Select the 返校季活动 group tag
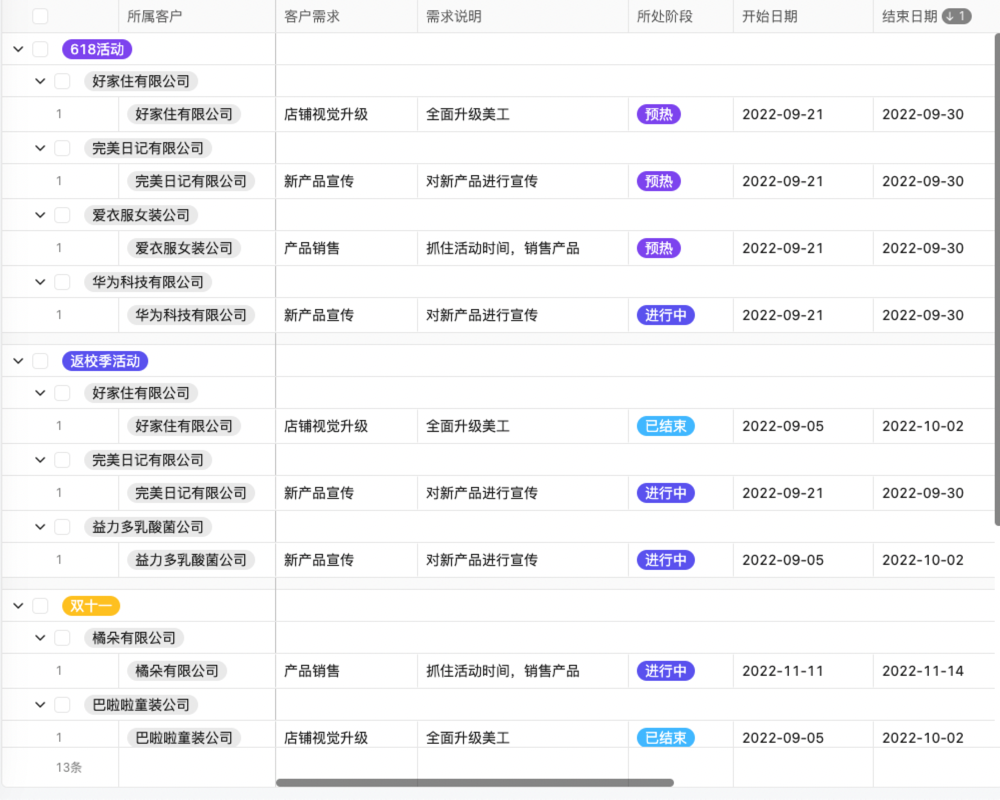The height and width of the screenshot is (800, 1000). pos(104,361)
